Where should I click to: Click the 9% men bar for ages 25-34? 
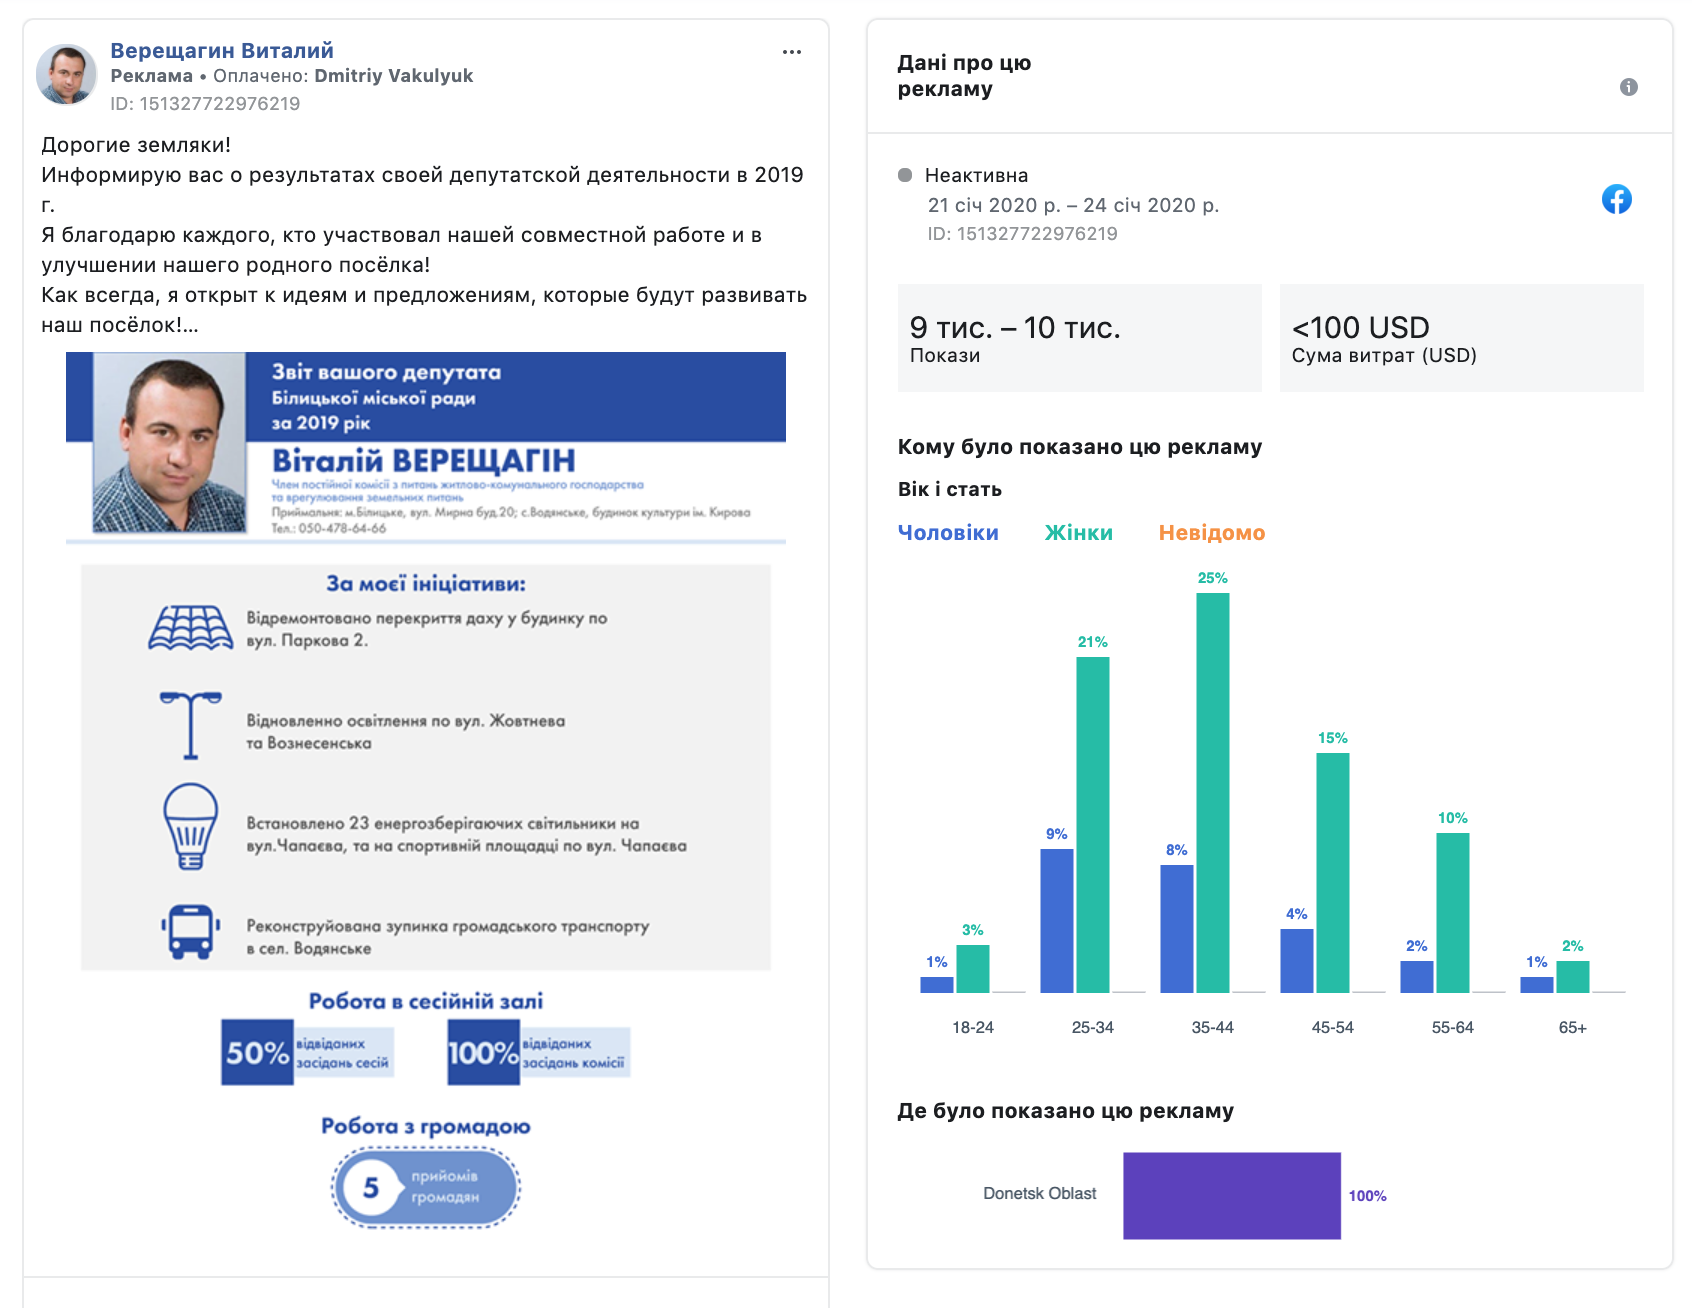1056,920
